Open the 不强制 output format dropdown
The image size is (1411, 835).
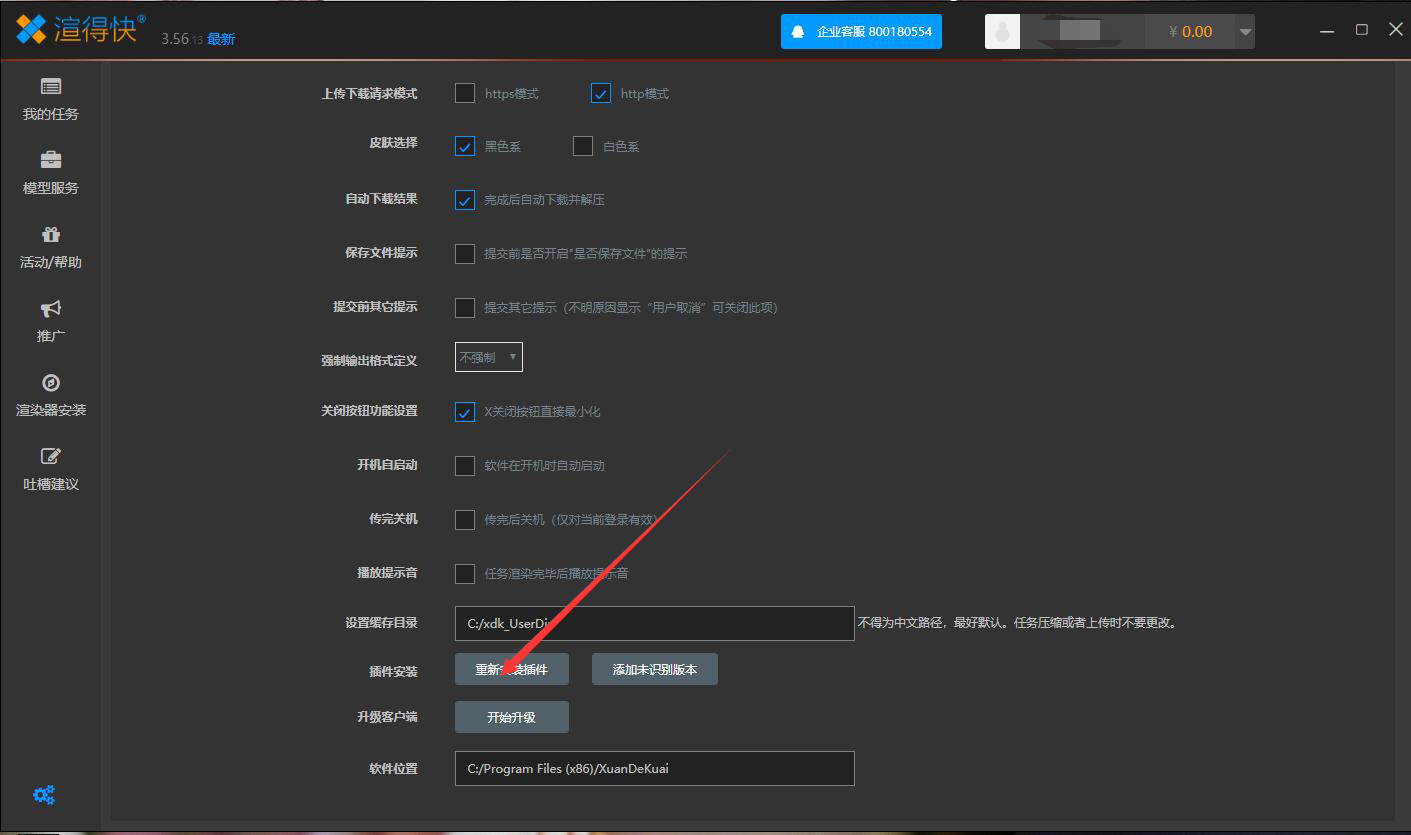[x=488, y=356]
